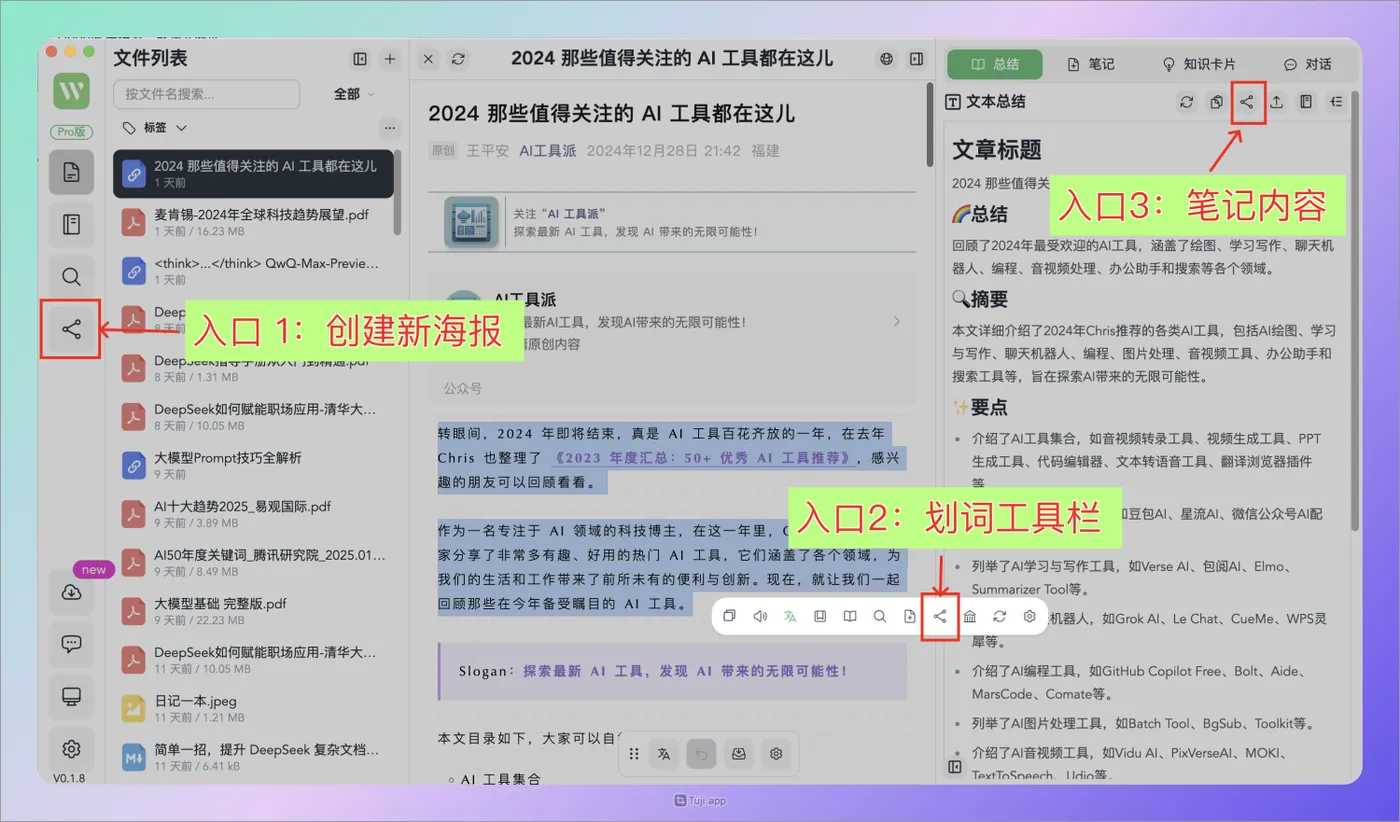
Task: Click the 按文件名搜索 search field
Action: (207, 94)
